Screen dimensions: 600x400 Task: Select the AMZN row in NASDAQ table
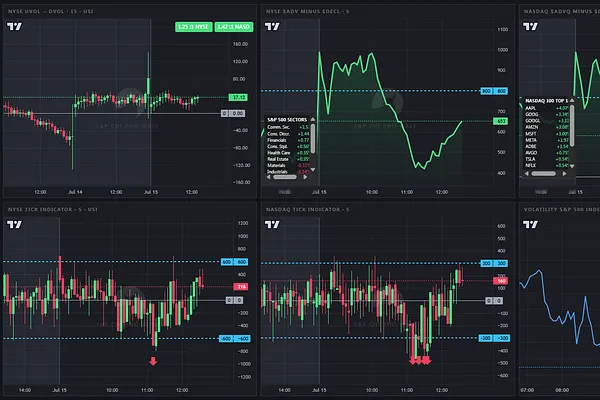[546, 127]
